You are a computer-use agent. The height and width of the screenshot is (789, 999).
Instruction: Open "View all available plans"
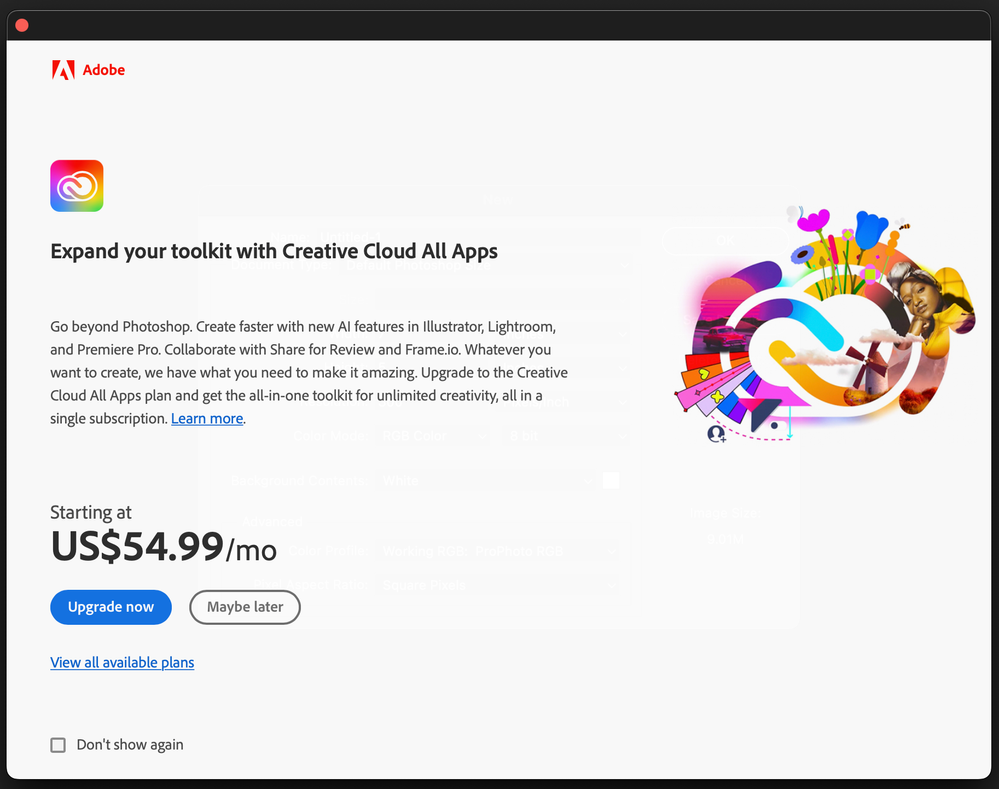[122, 662]
